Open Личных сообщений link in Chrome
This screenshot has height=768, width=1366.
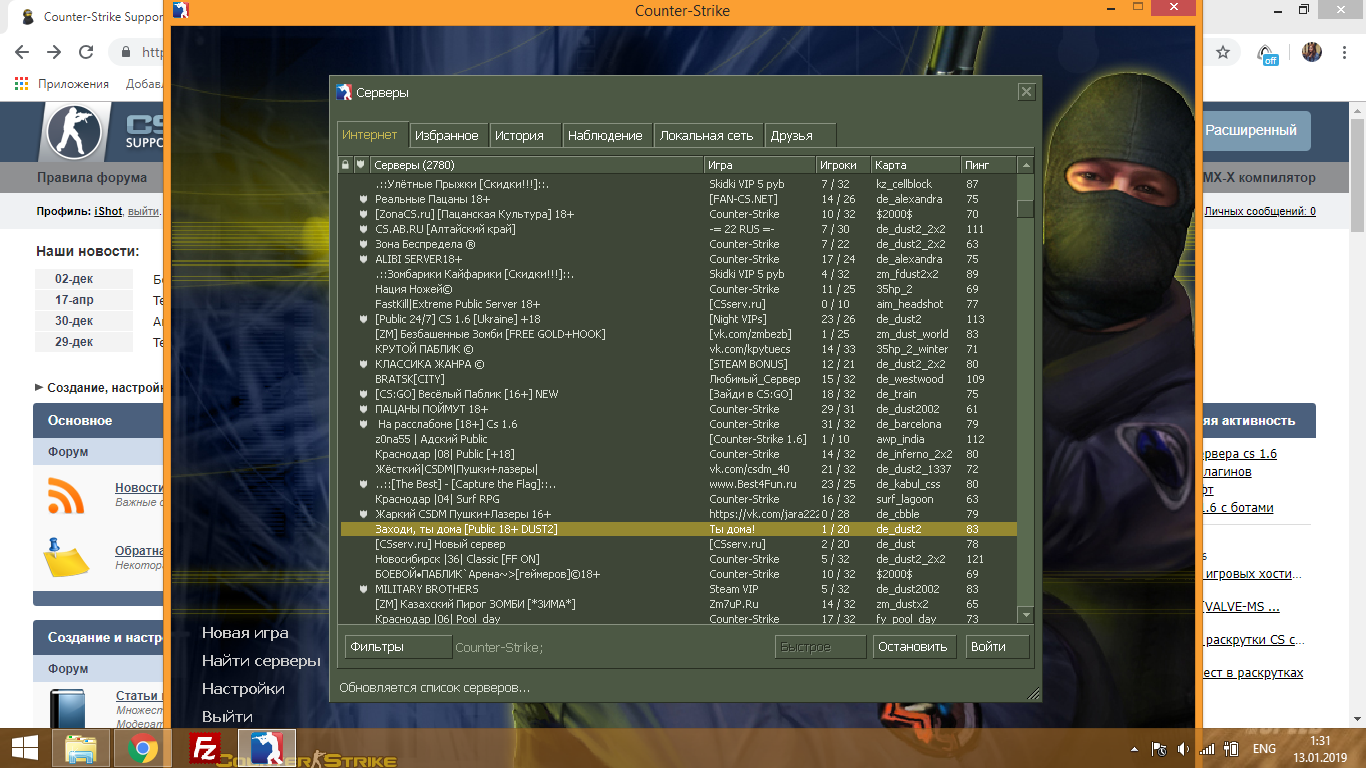[x=1260, y=211]
